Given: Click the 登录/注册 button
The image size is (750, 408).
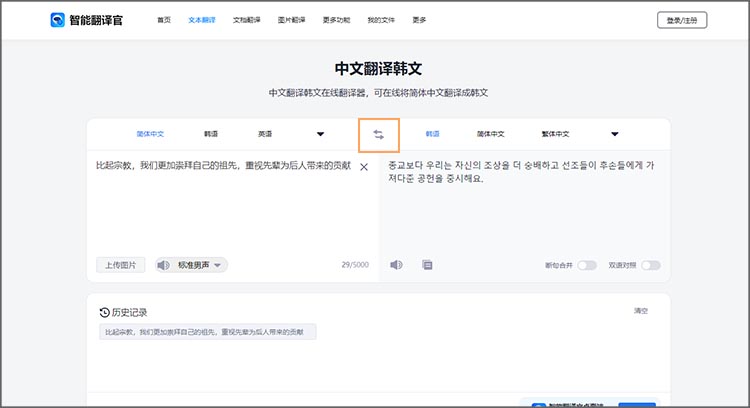Looking at the screenshot, I should (682, 20).
